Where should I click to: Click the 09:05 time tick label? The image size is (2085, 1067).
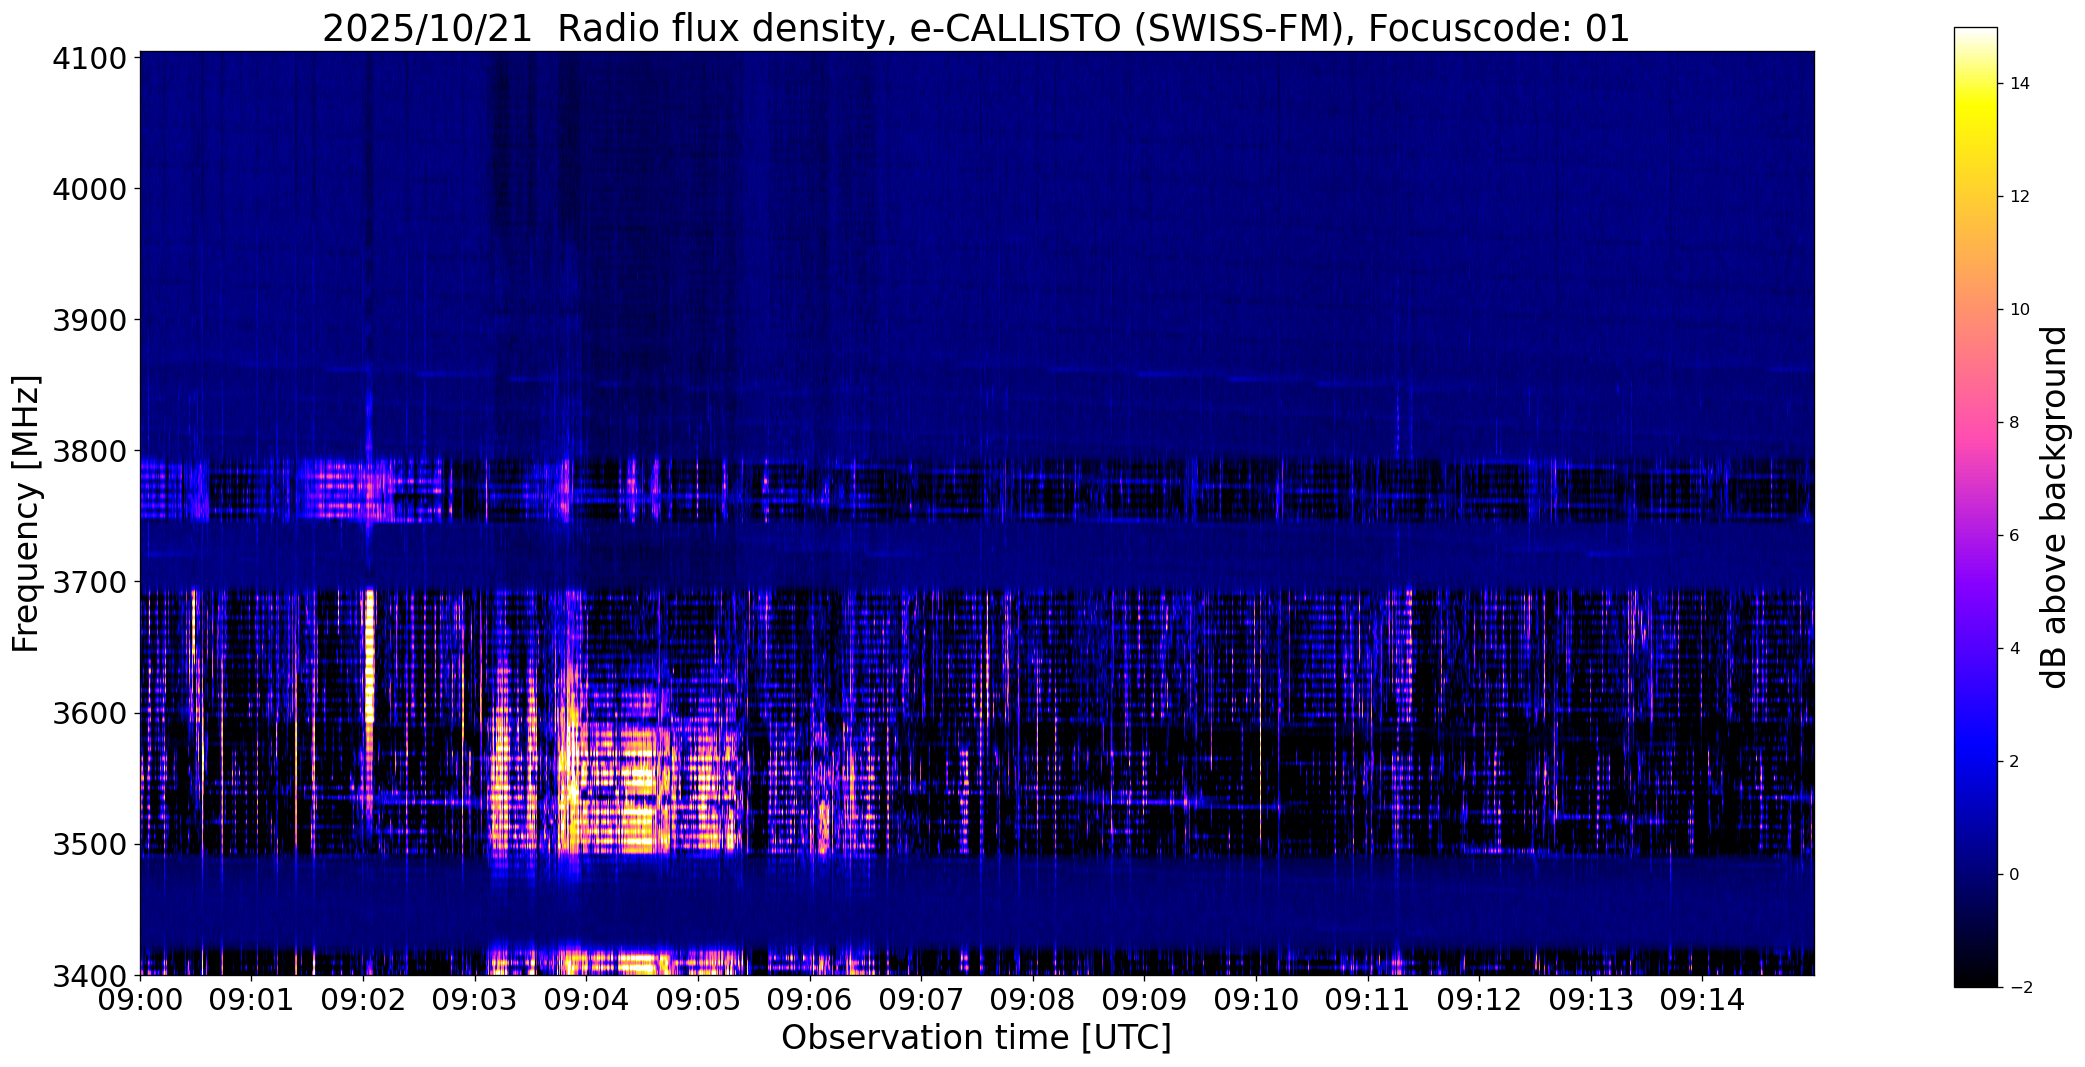tap(698, 999)
